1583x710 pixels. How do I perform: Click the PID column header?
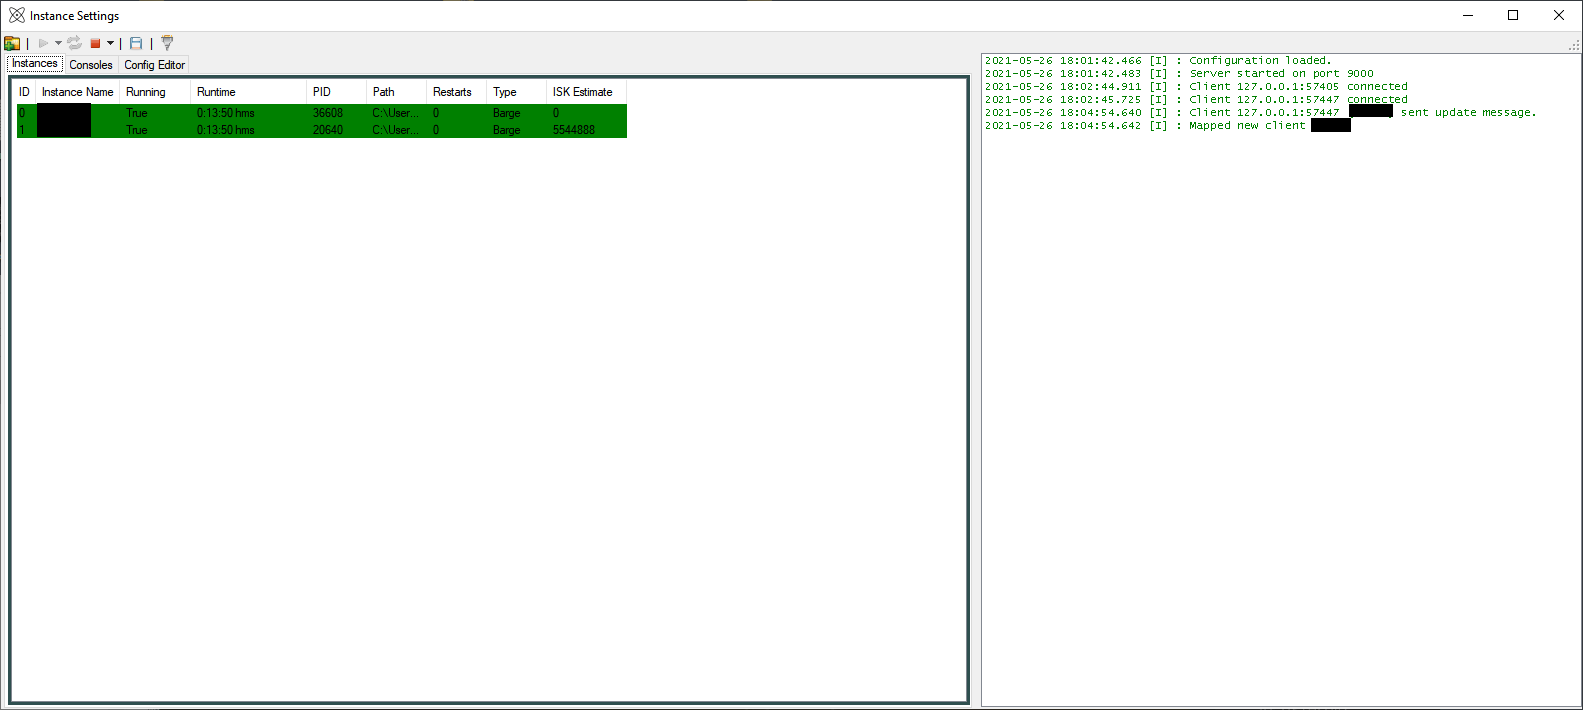336,92
